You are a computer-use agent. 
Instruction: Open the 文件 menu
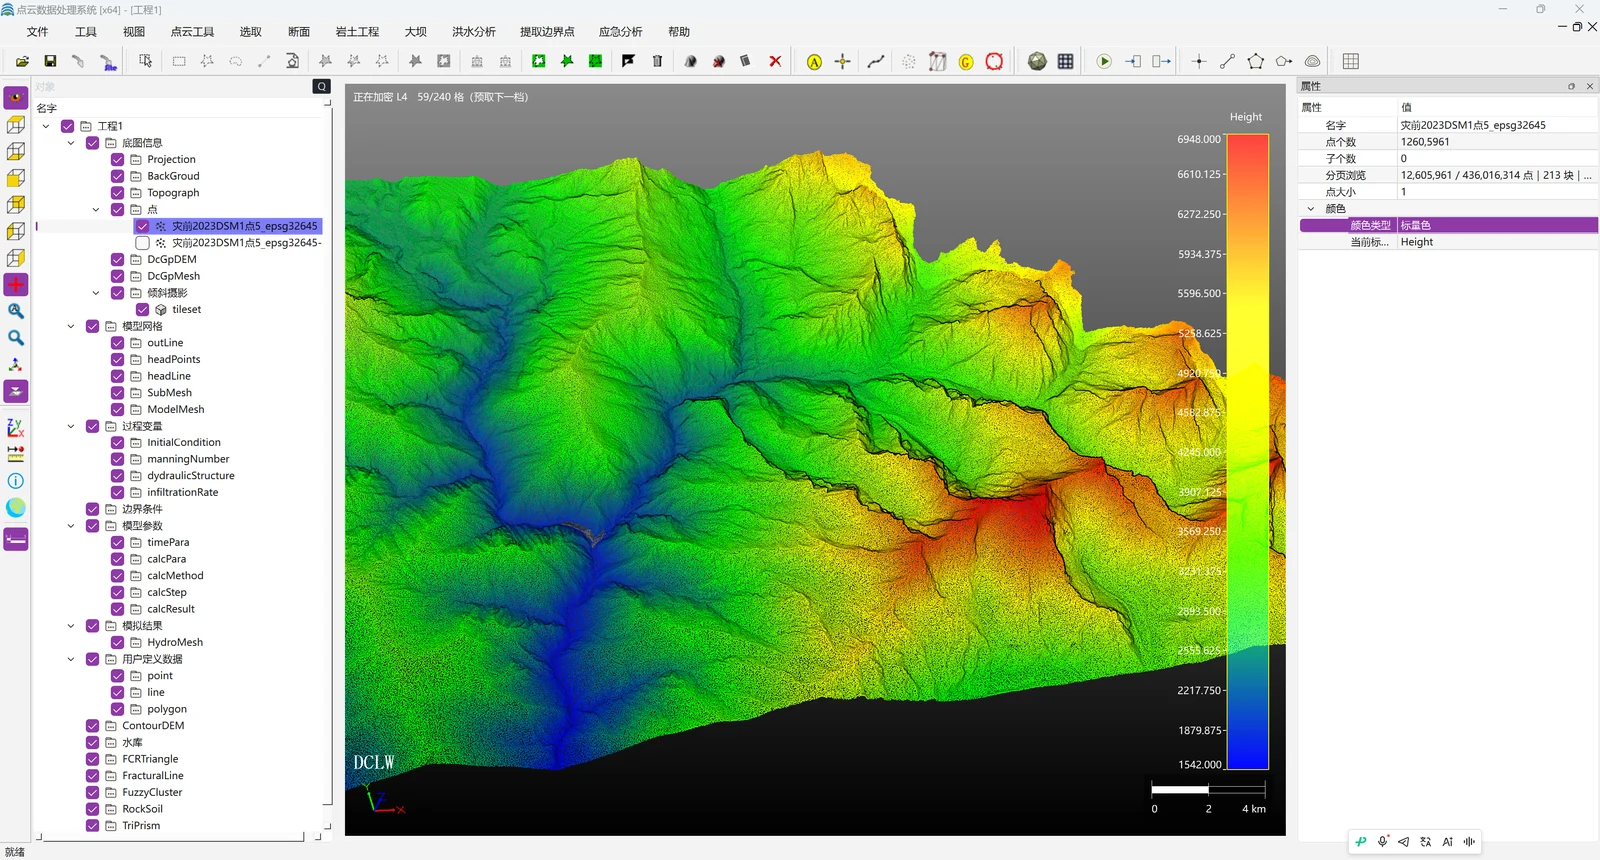38,32
